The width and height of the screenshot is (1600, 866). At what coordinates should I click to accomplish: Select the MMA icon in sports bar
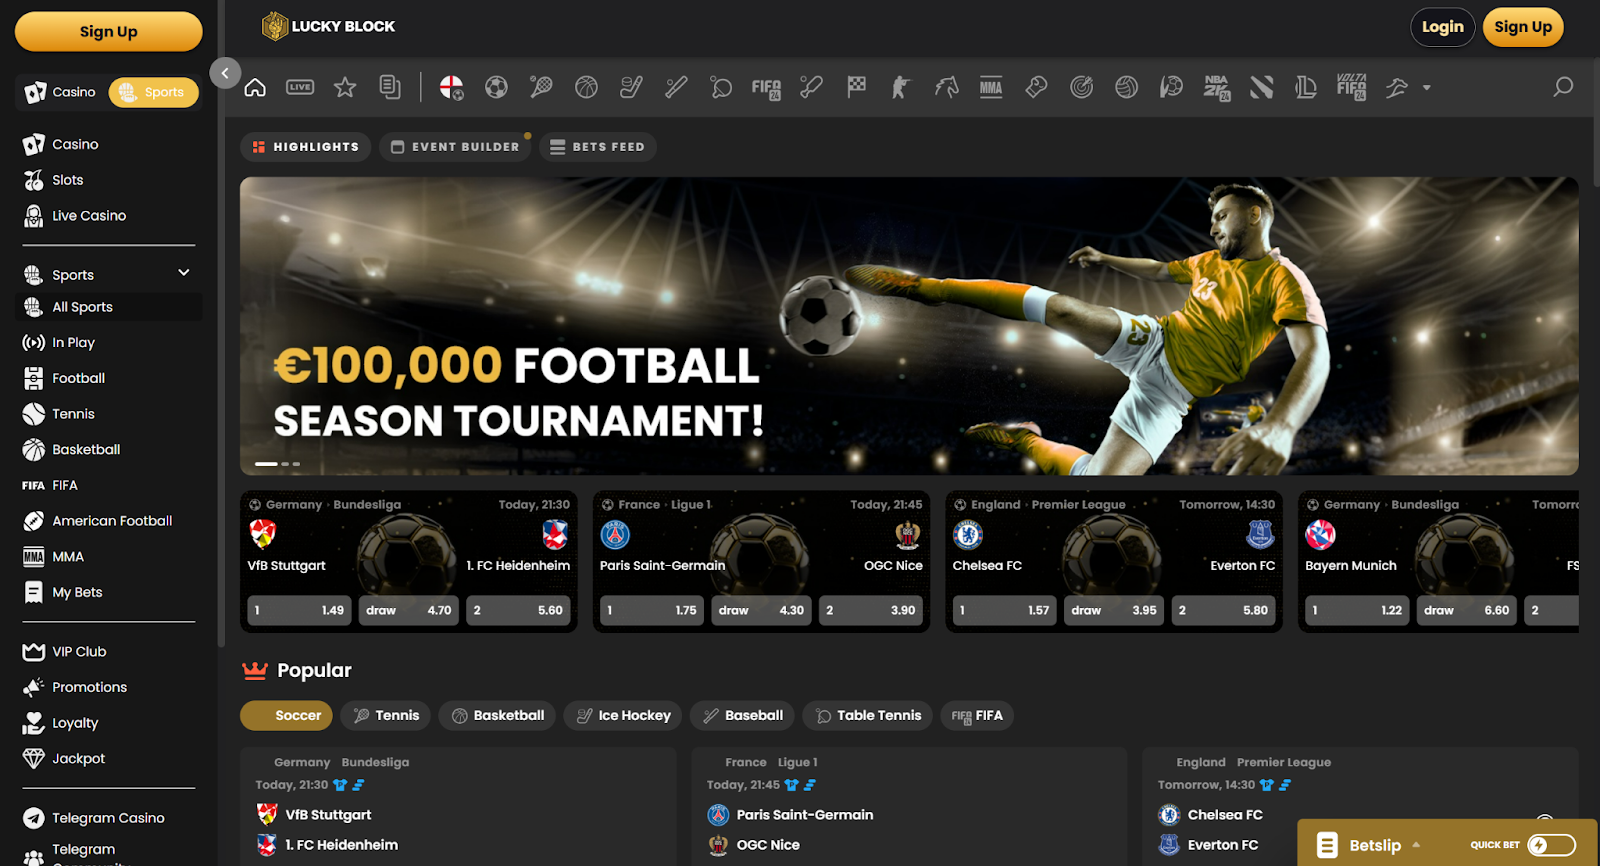tap(991, 88)
